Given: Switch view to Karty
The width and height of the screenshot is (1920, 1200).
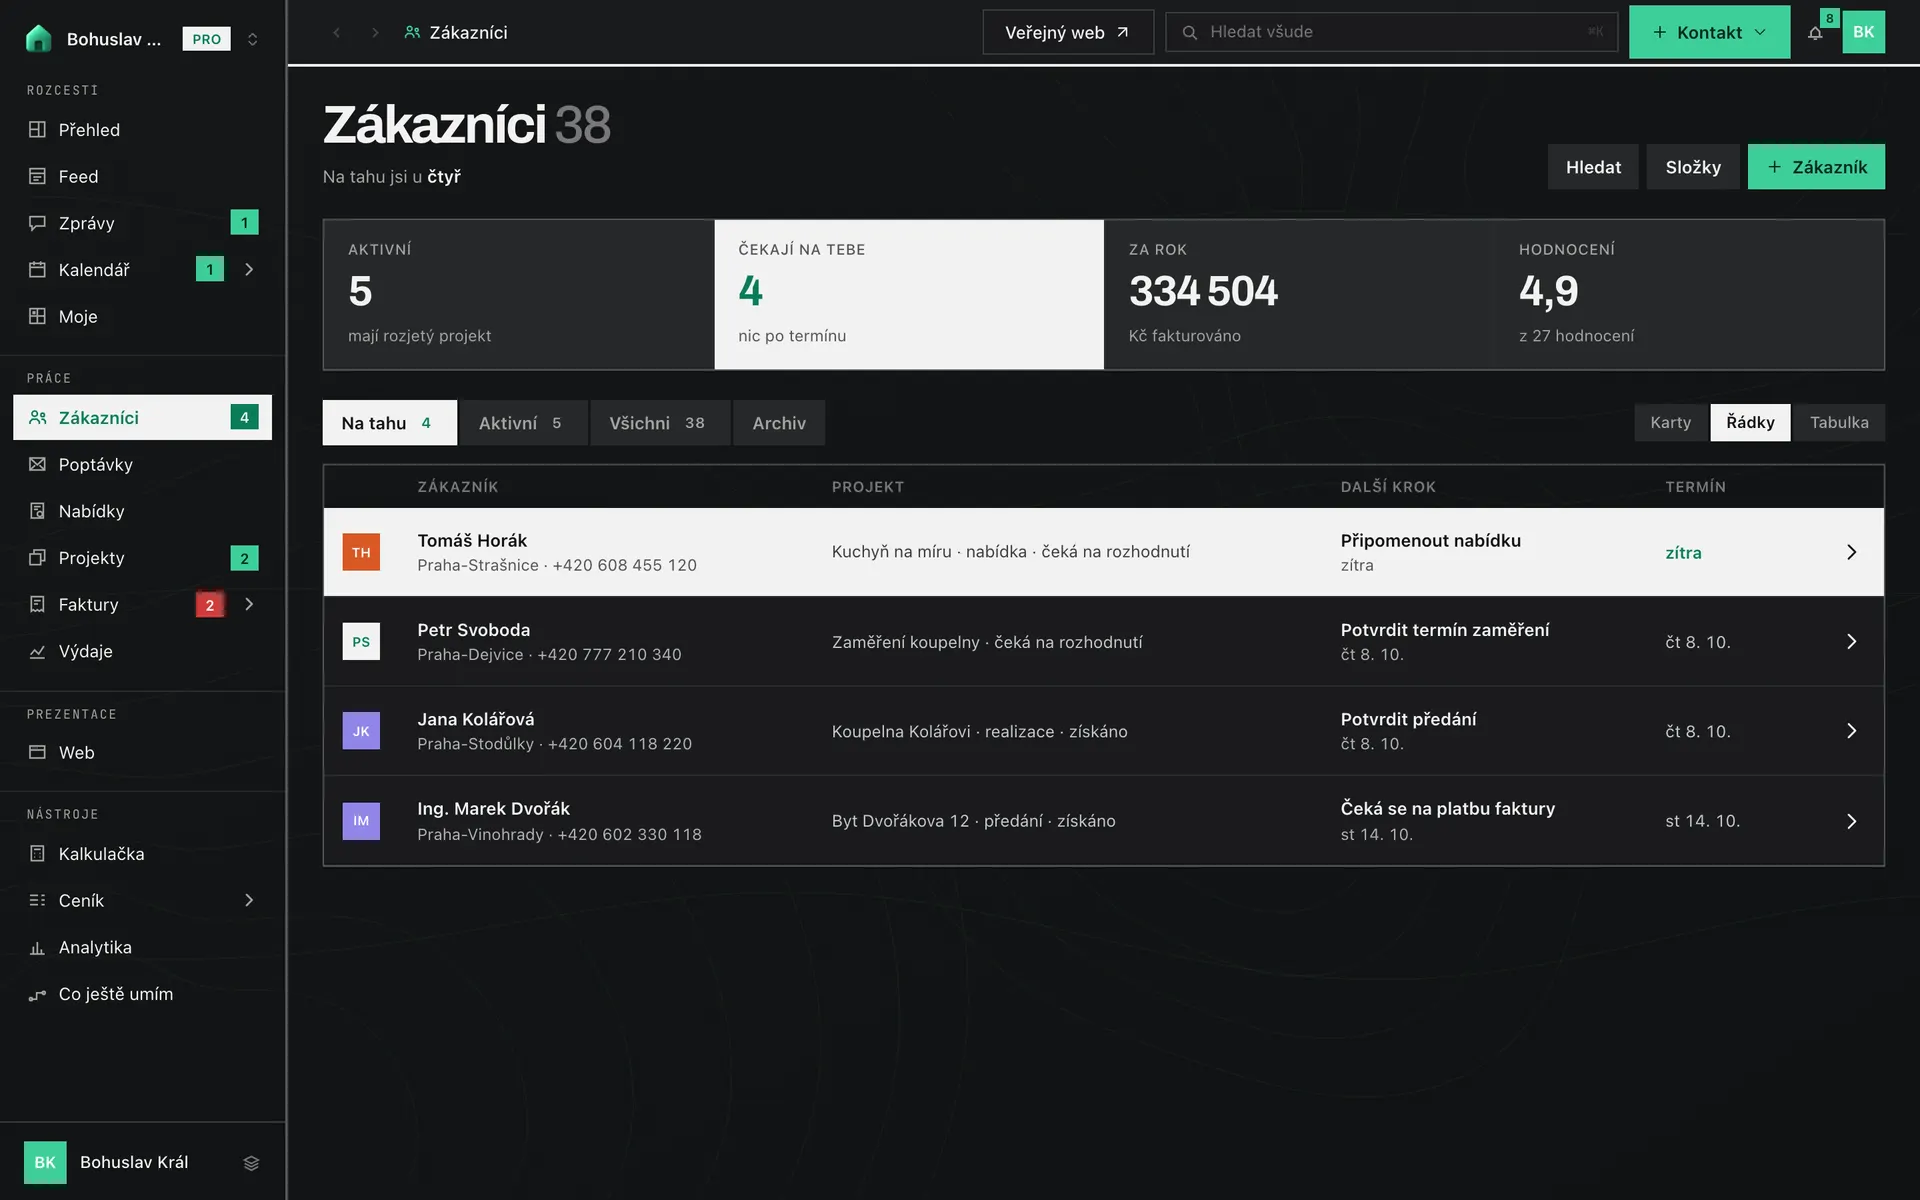Looking at the screenshot, I should tap(1671, 422).
